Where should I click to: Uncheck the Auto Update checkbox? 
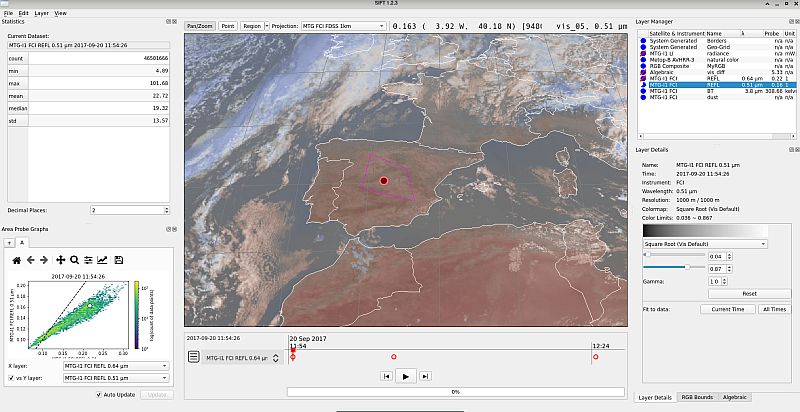click(98, 395)
